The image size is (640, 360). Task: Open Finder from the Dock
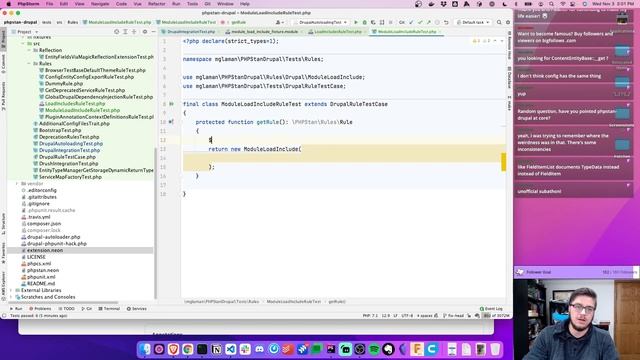(x=146, y=349)
